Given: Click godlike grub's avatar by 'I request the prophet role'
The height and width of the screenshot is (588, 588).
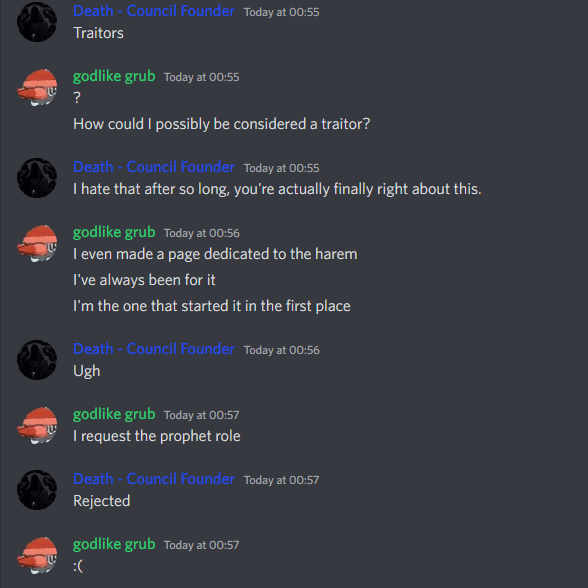Looking at the screenshot, I should (x=37, y=425).
